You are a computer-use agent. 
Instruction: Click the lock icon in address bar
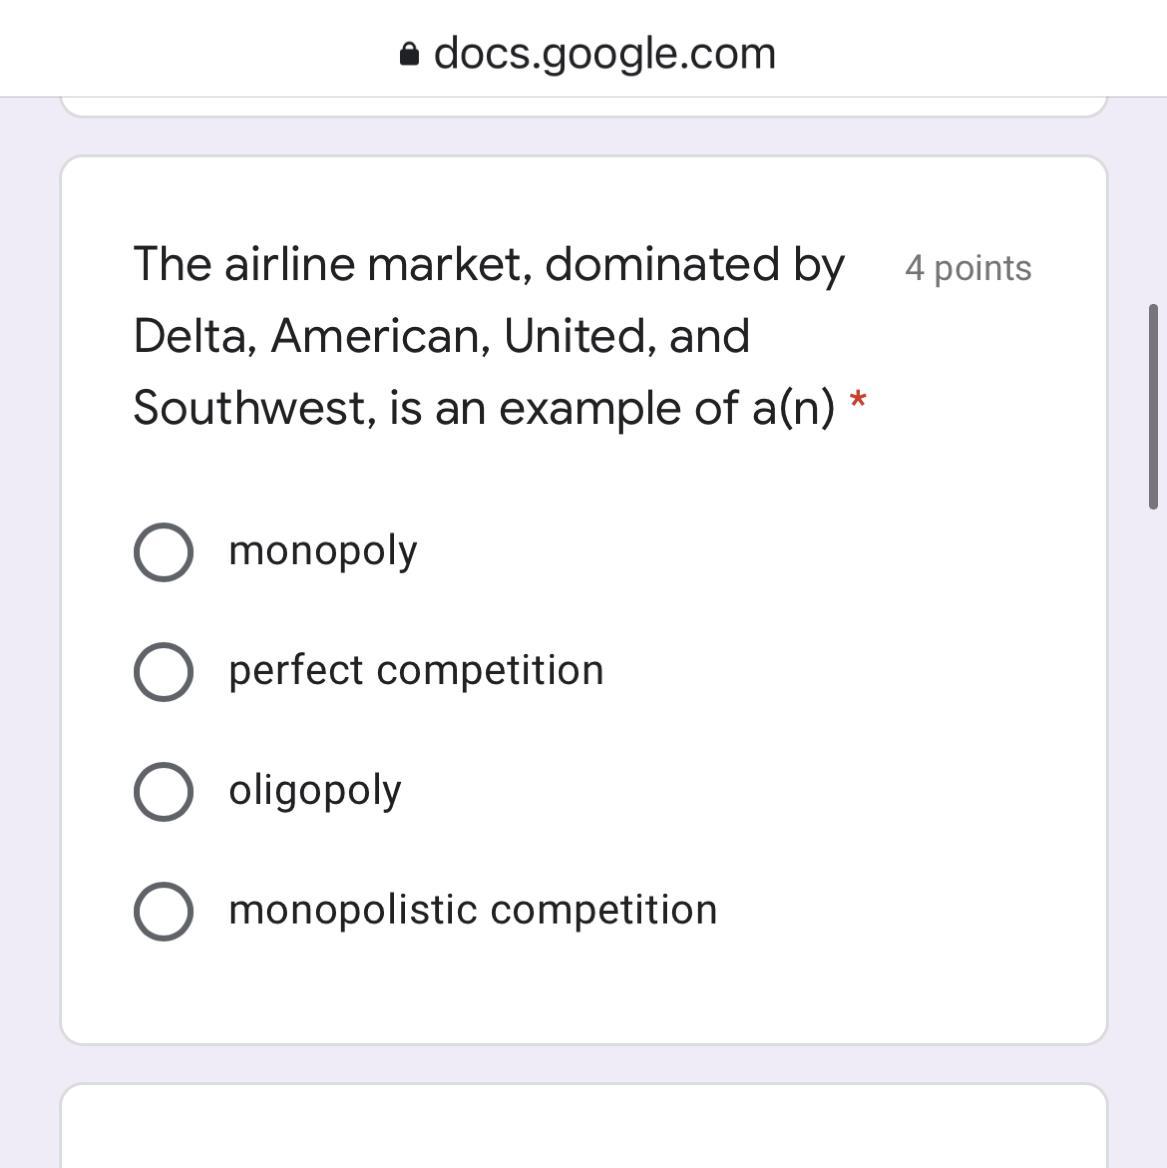point(408,54)
